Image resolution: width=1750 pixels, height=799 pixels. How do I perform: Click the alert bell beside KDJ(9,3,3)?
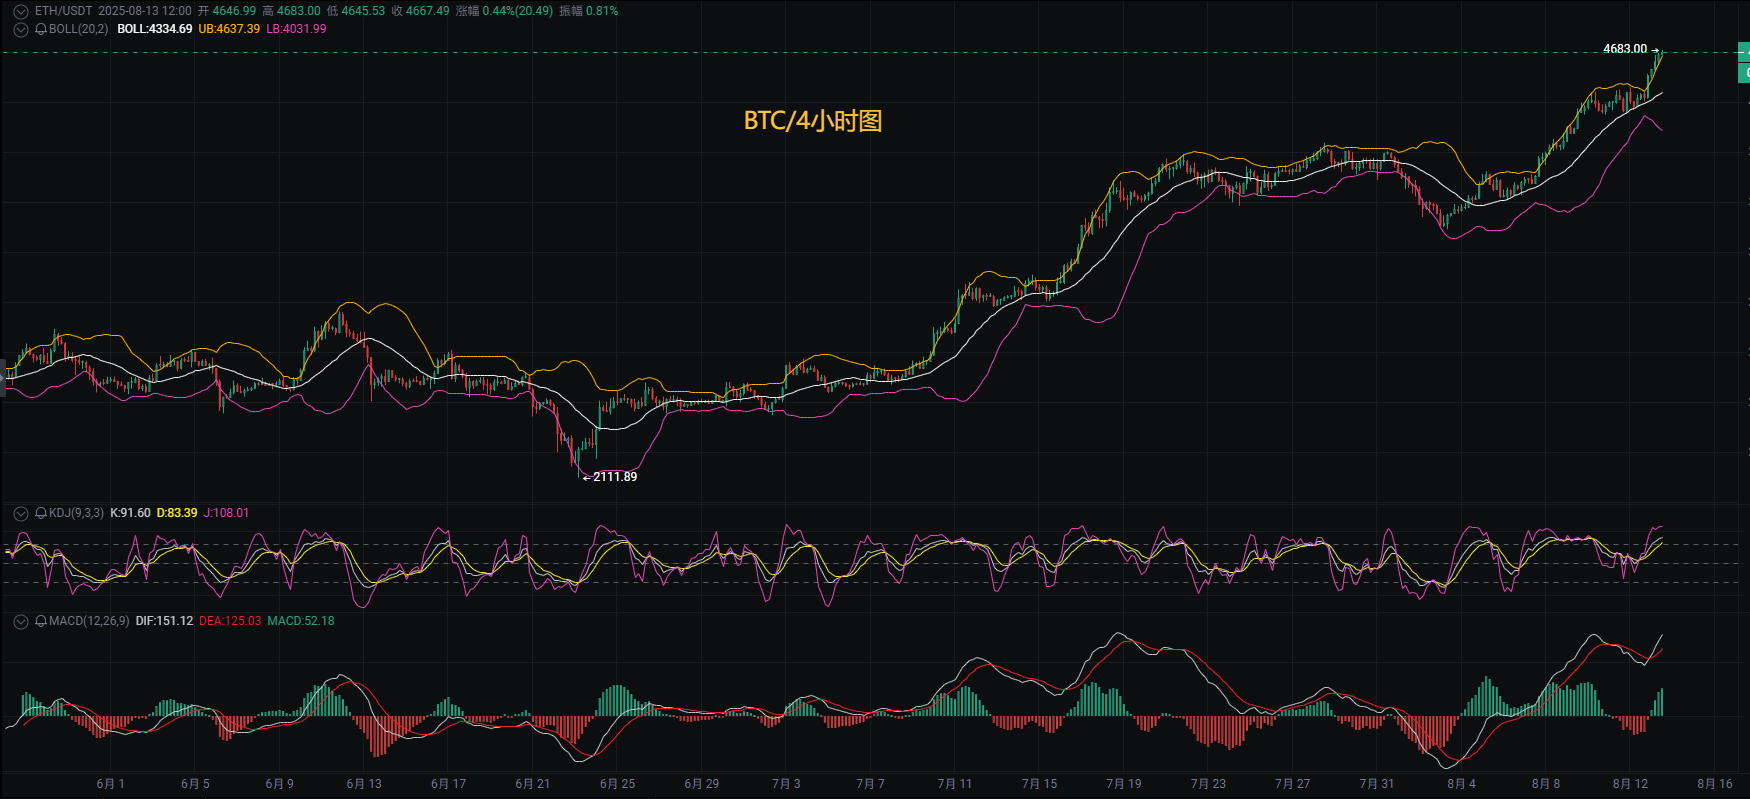coord(41,514)
